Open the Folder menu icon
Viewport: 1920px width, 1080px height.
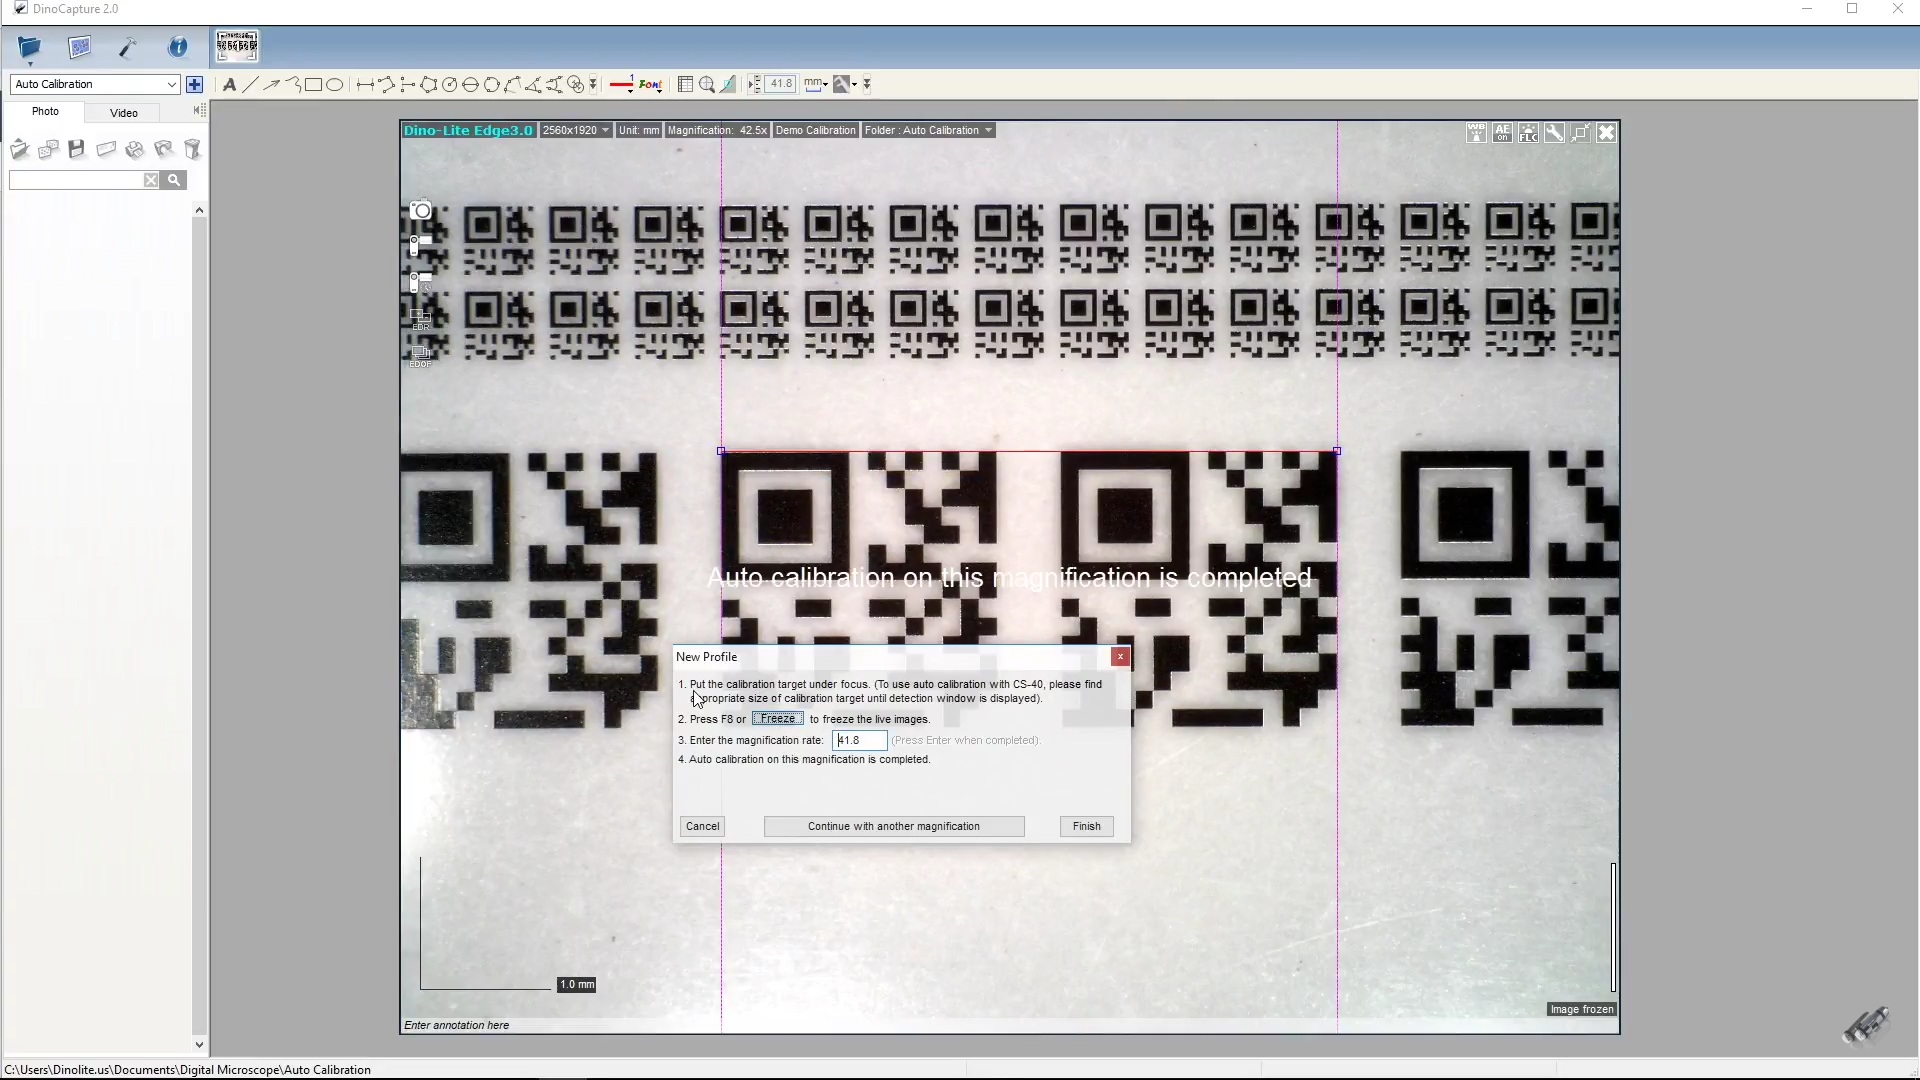29,48
